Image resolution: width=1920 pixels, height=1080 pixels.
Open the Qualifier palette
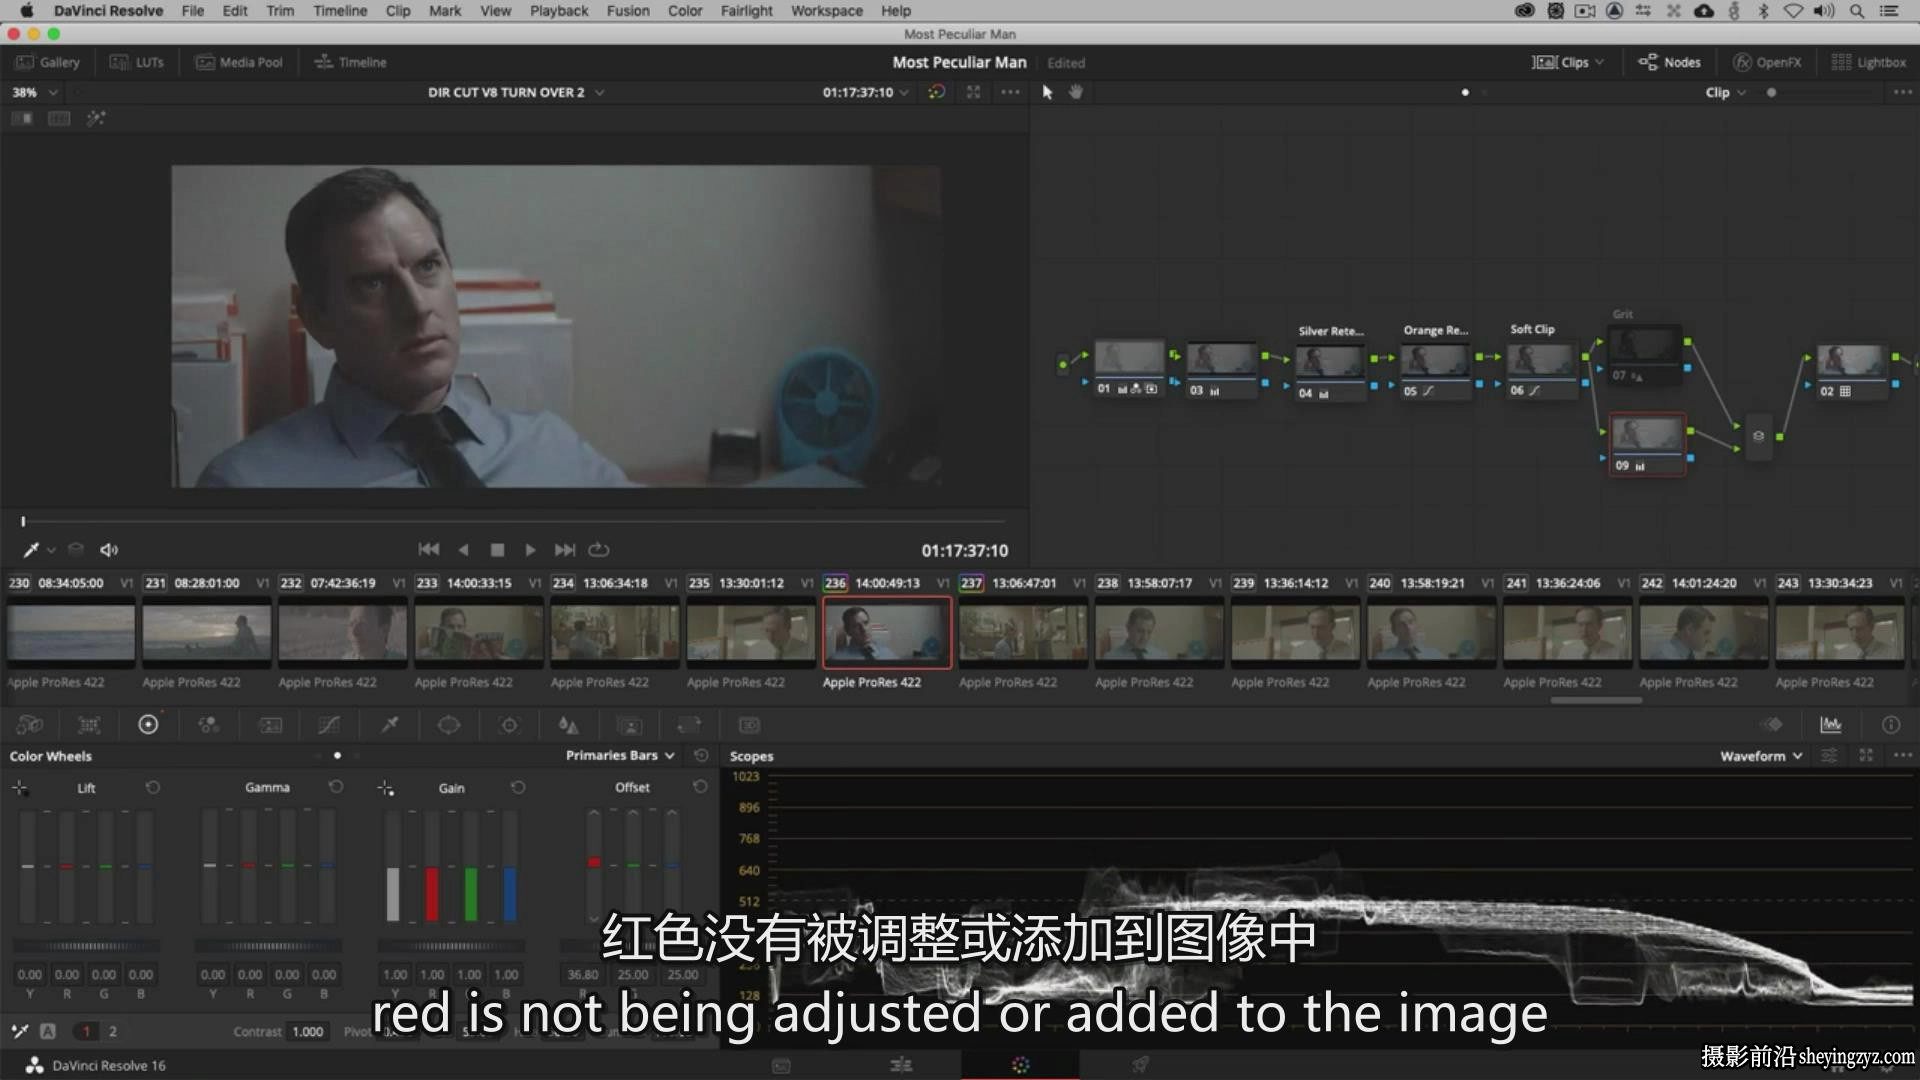click(390, 725)
